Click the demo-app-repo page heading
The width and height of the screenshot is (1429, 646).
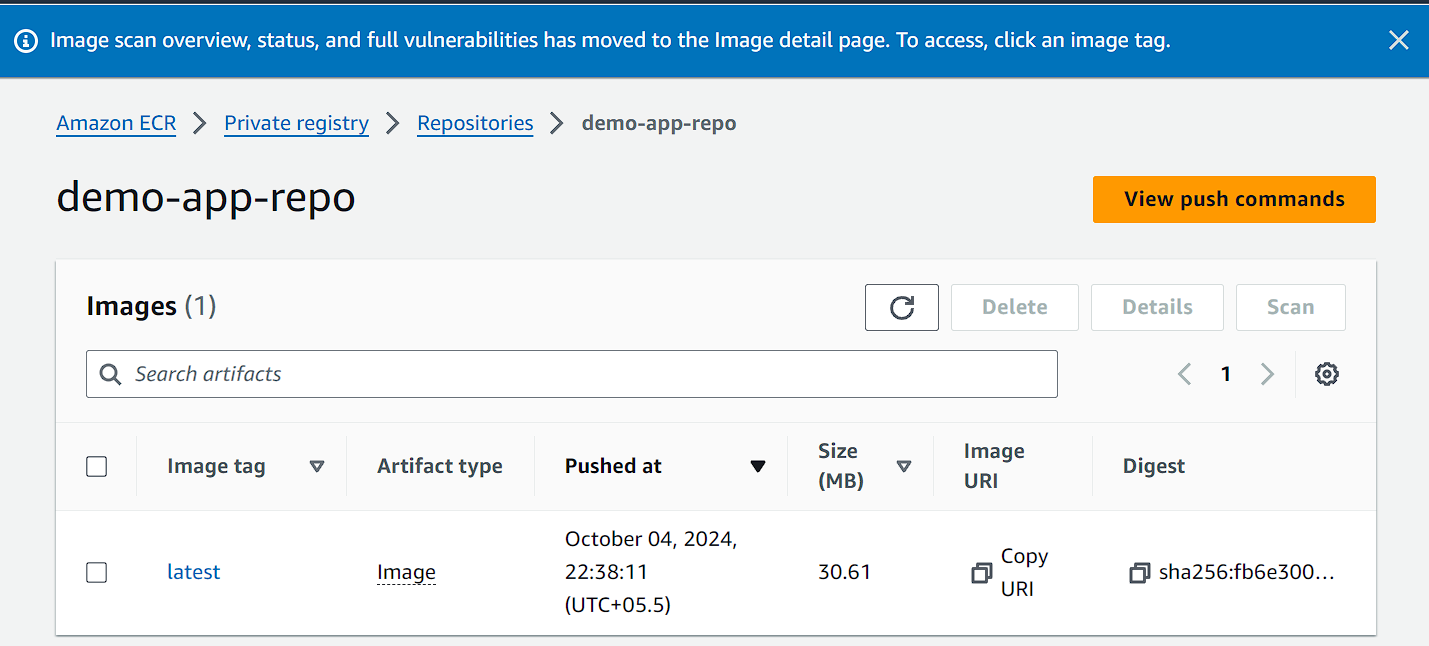[x=206, y=198]
